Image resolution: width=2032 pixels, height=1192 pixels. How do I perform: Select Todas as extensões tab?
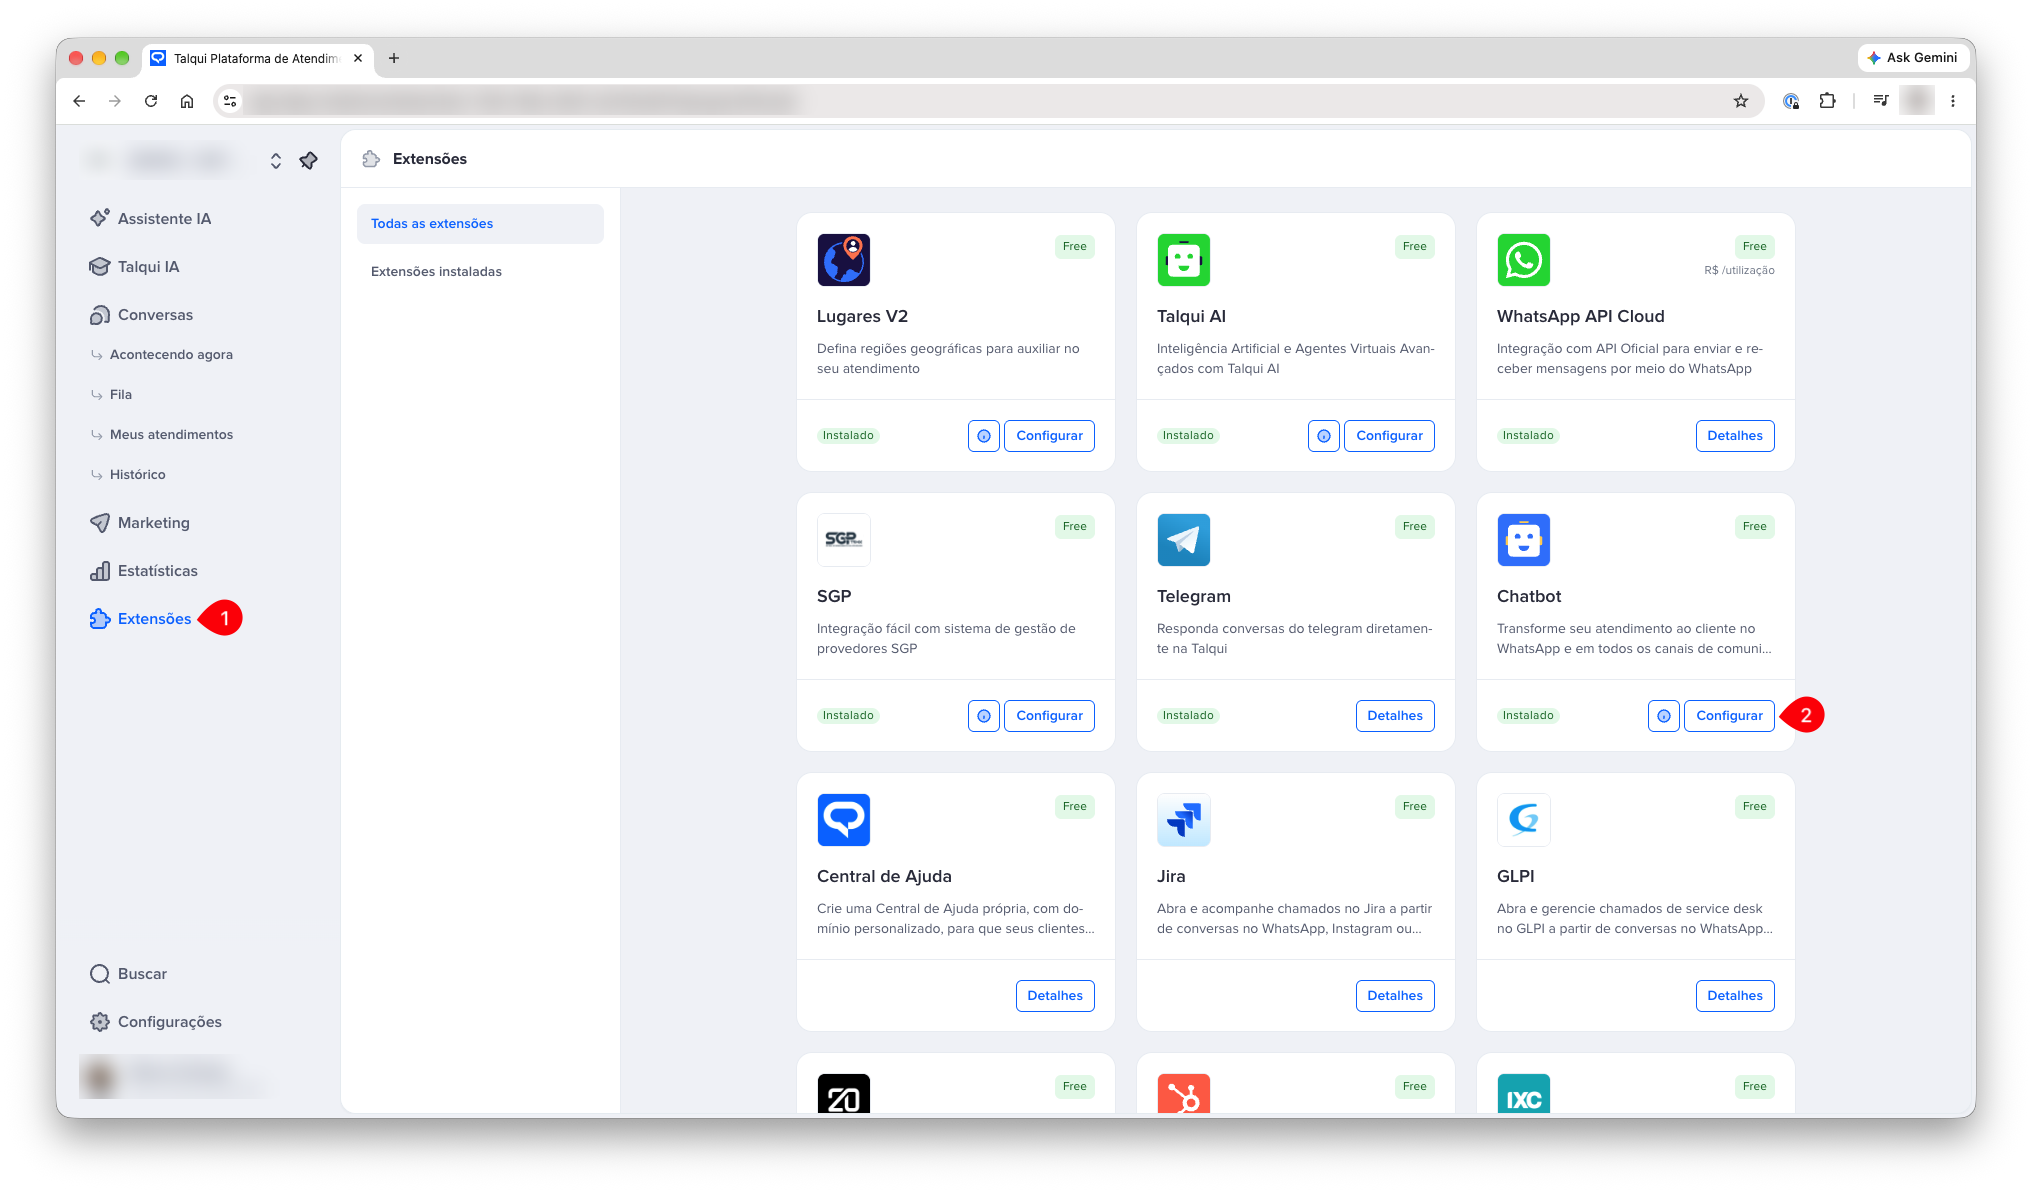480,223
